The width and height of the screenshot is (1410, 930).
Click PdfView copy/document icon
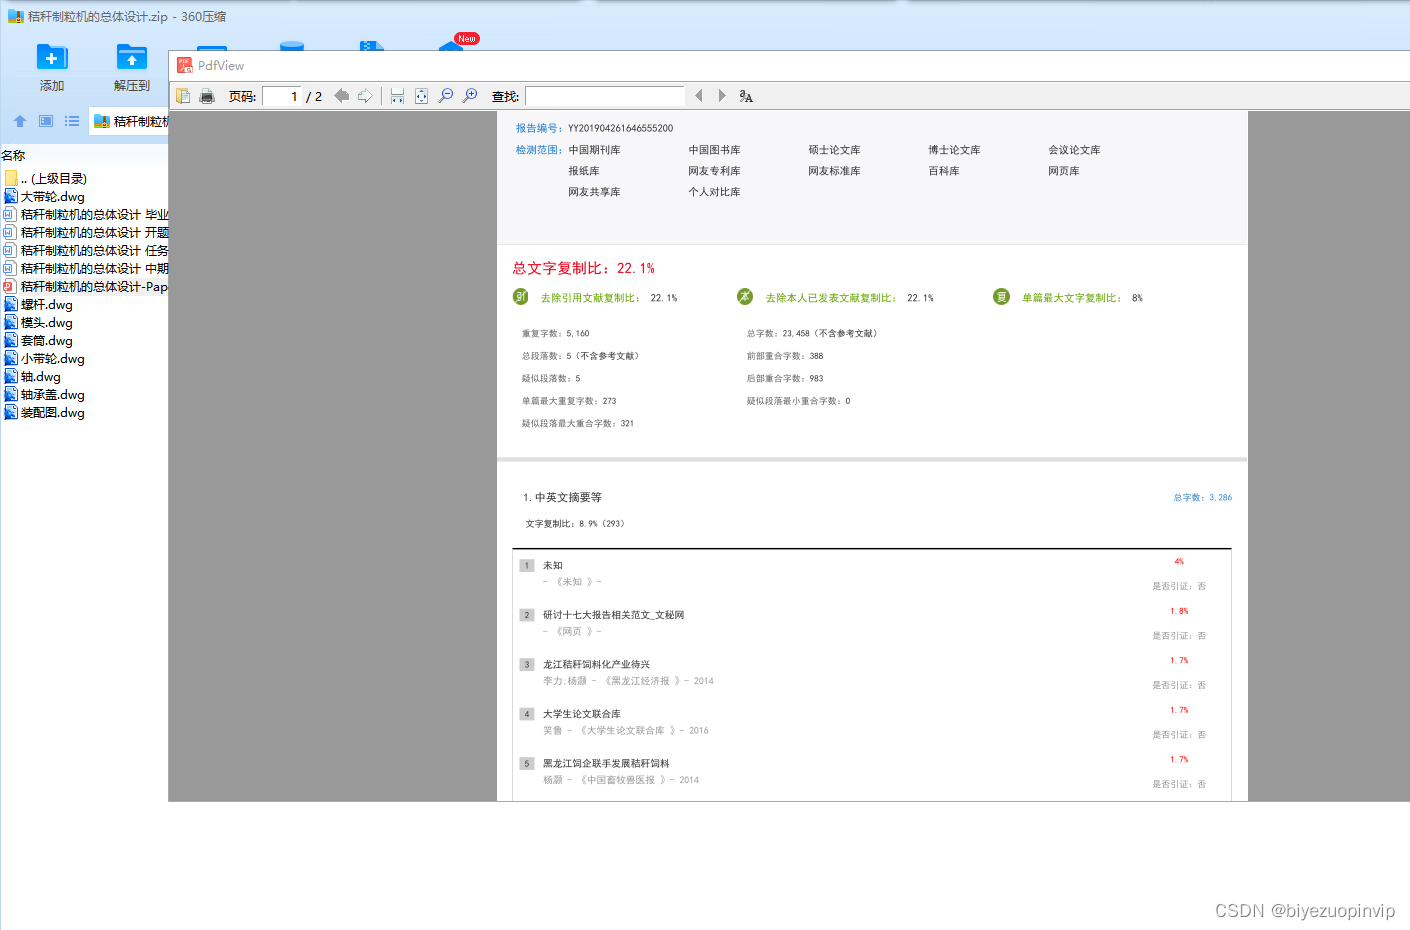point(183,96)
